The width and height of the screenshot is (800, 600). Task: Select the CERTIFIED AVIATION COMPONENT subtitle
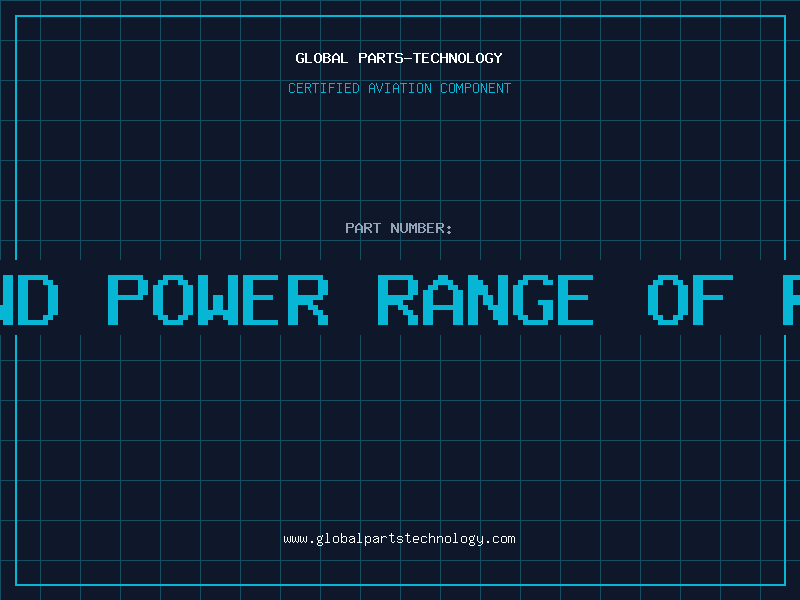pyautogui.click(x=399, y=89)
